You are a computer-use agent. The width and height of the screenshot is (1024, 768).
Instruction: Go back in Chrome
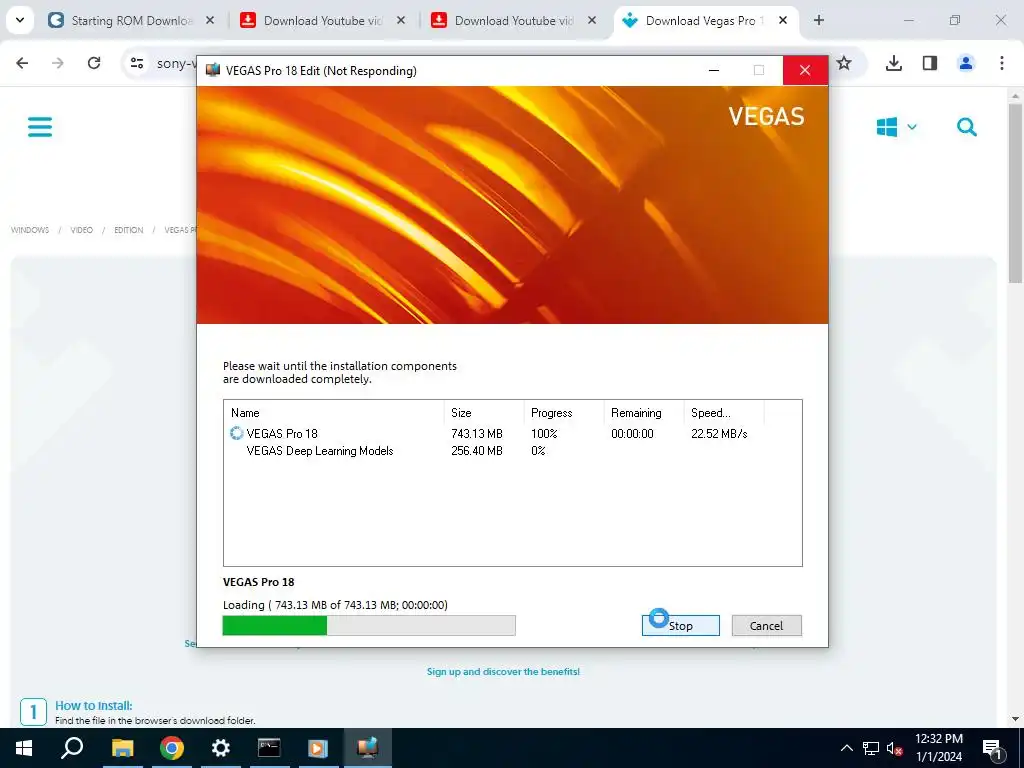tap(22, 63)
